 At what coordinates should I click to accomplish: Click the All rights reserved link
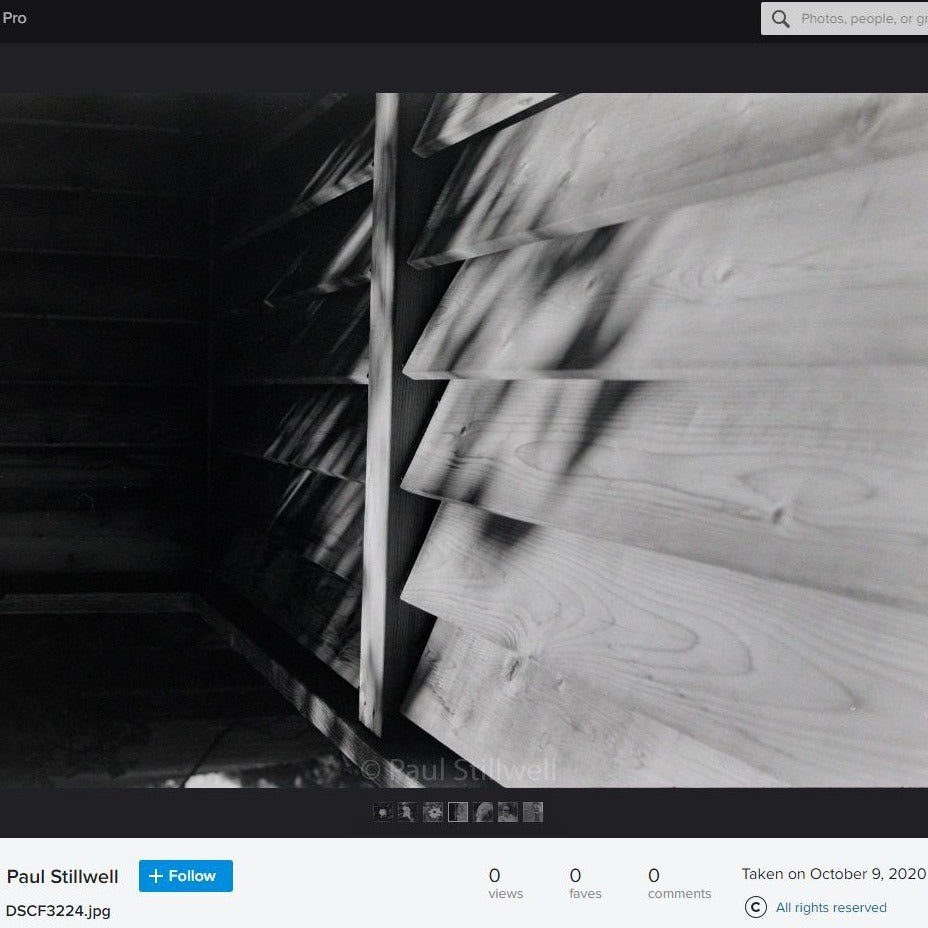coord(831,908)
